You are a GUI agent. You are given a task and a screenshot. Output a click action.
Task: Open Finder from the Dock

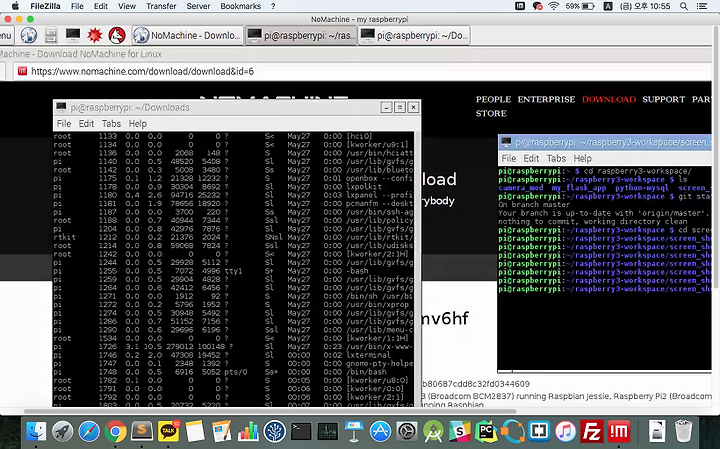click(x=36, y=432)
